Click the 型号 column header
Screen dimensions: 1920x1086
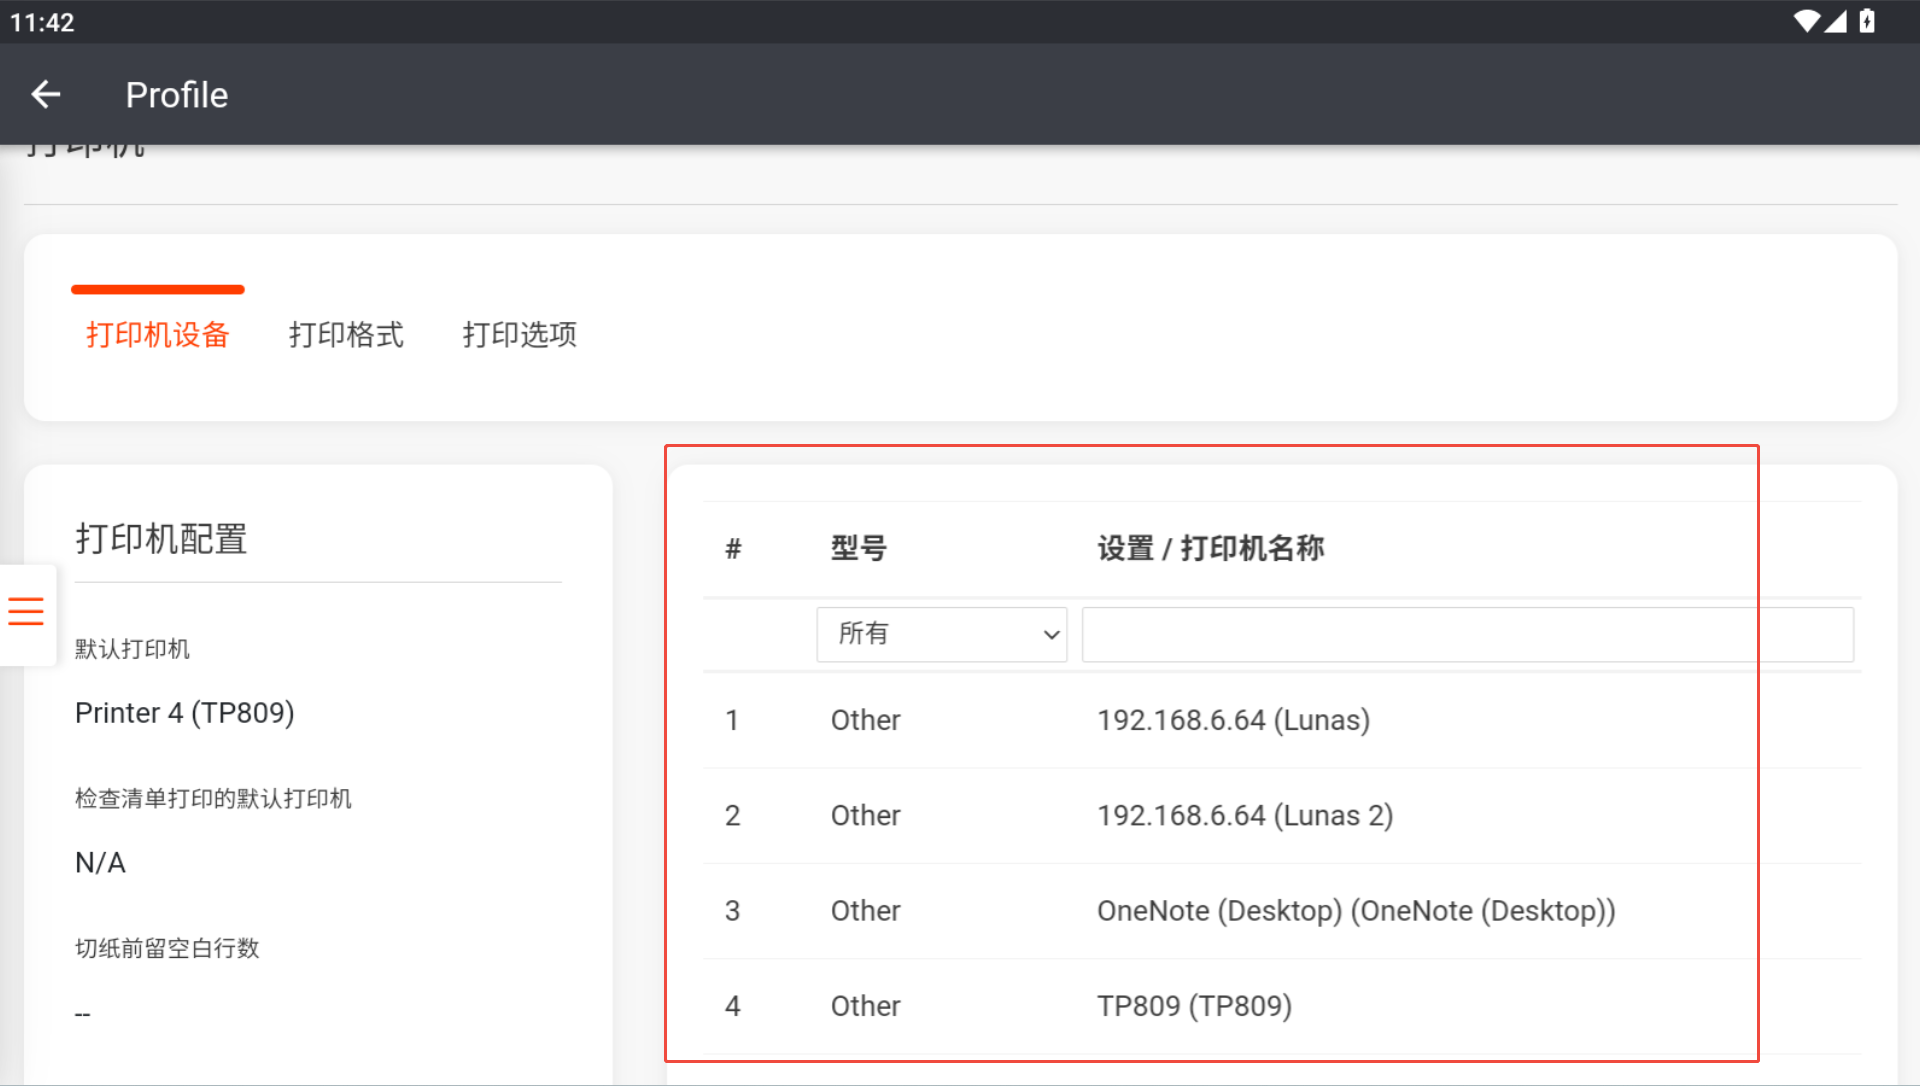pyautogui.click(x=858, y=548)
